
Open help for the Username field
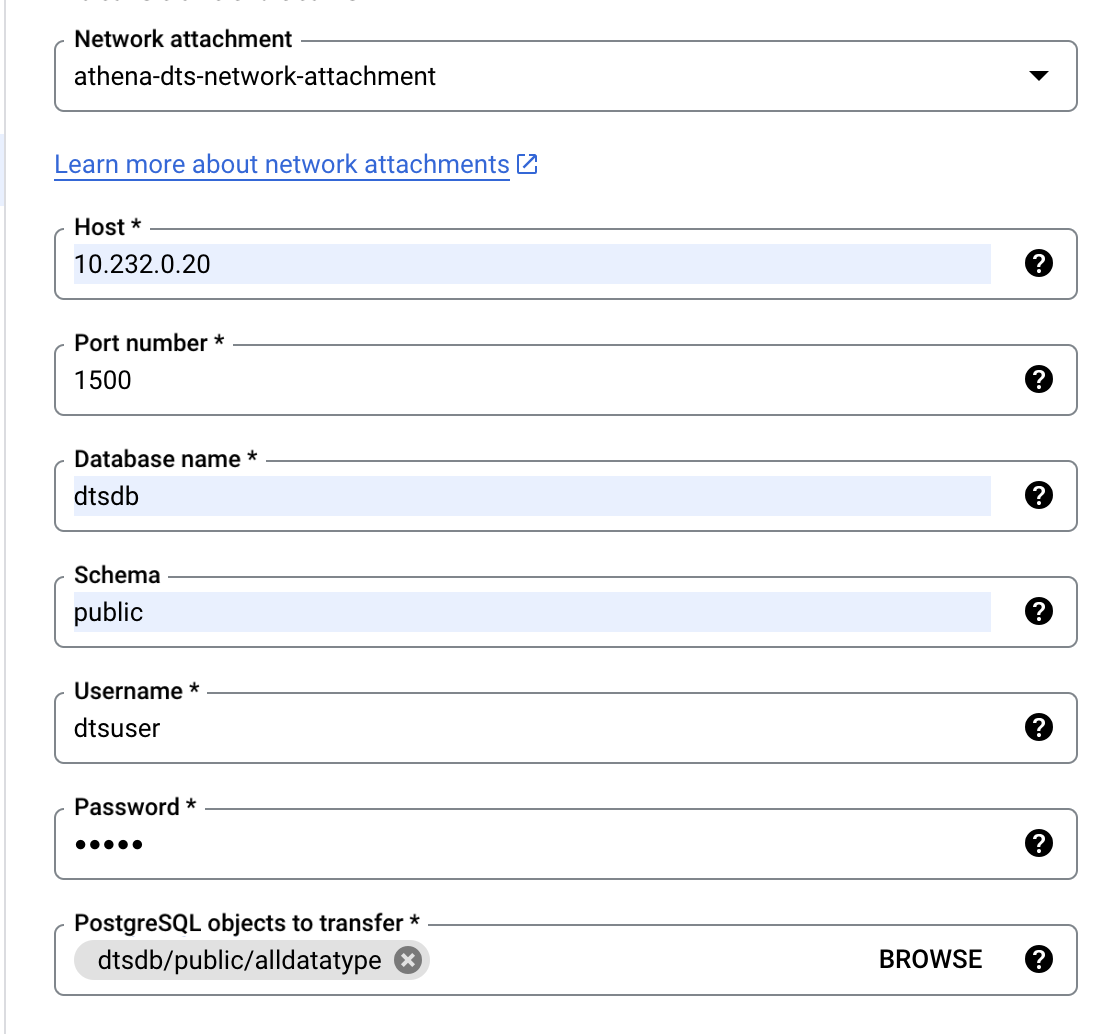coord(1039,727)
